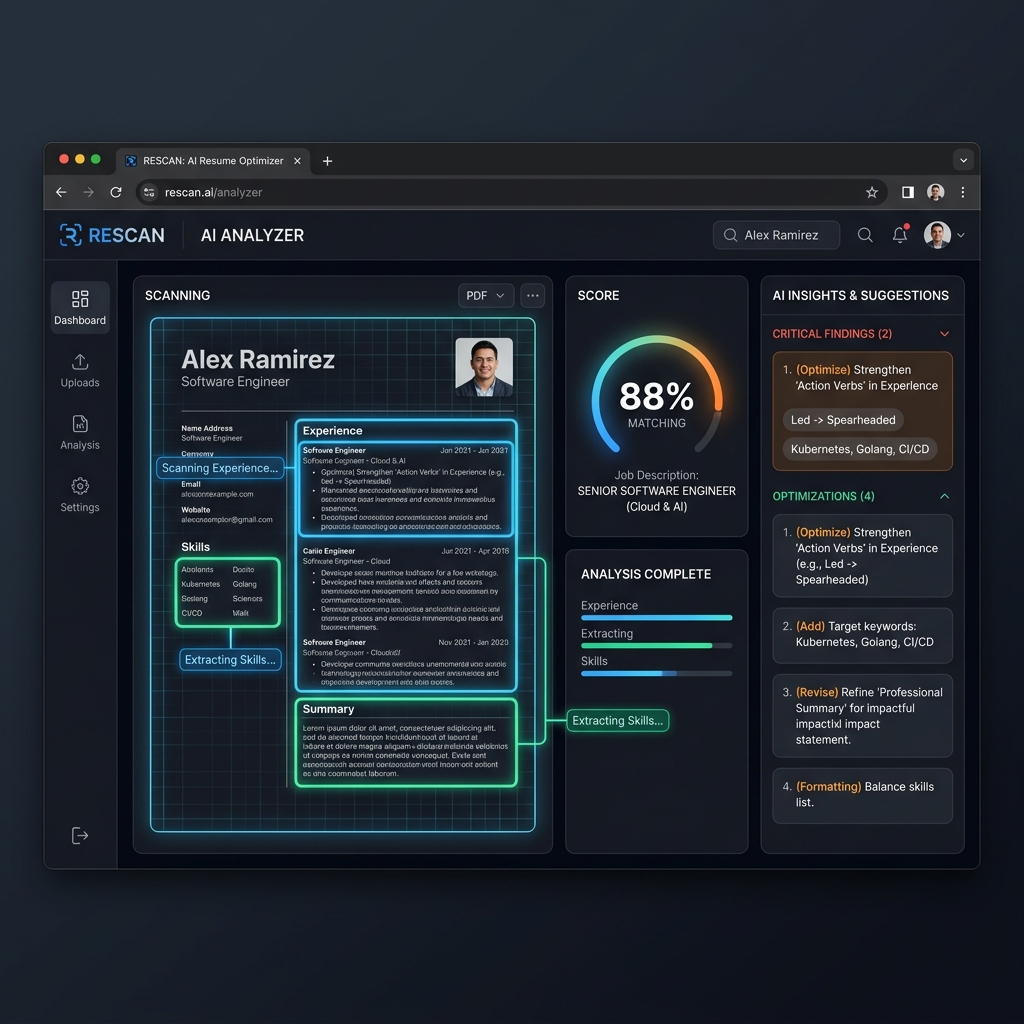This screenshot has width=1024, height=1024.
Task: Bookmark this page with the star icon
Action: [x=871, y=192]
